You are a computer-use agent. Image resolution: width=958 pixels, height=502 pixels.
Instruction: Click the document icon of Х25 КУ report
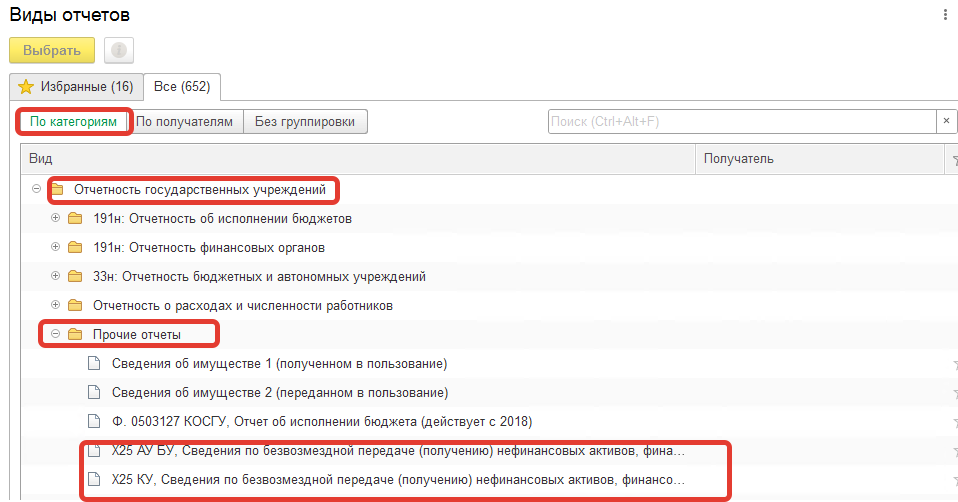(94, 481)
